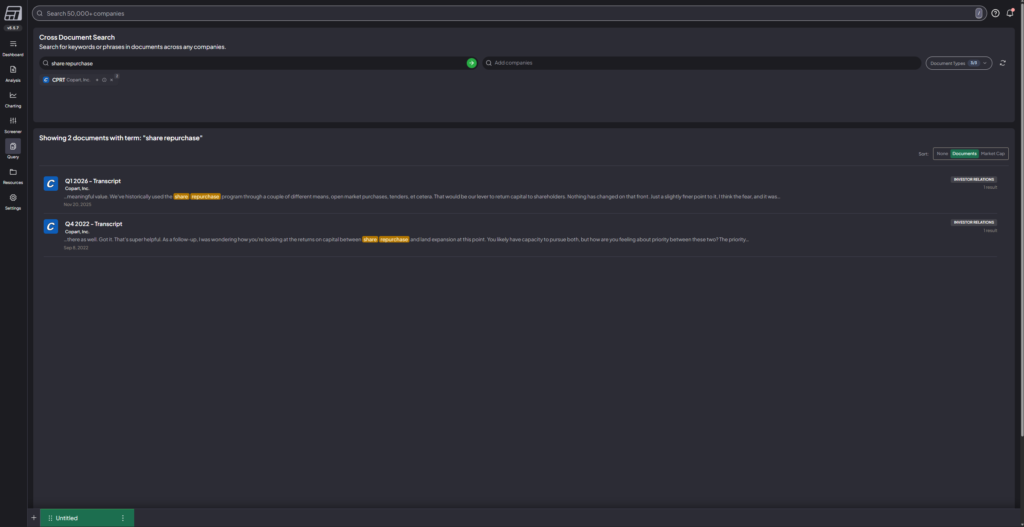Click the slash shortcut badge in search bar
This screenshot has height=527, width=1024.
coord(978,13)
